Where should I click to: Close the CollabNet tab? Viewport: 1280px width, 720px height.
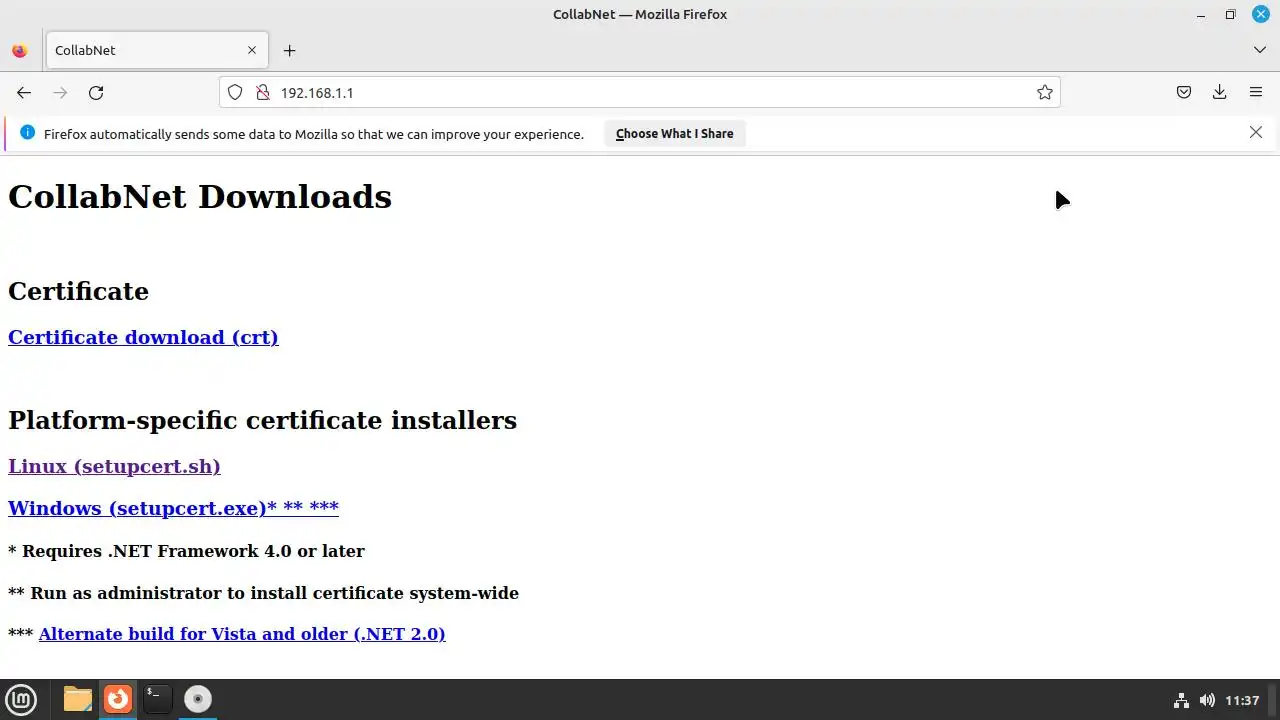(x=252, y=50)
